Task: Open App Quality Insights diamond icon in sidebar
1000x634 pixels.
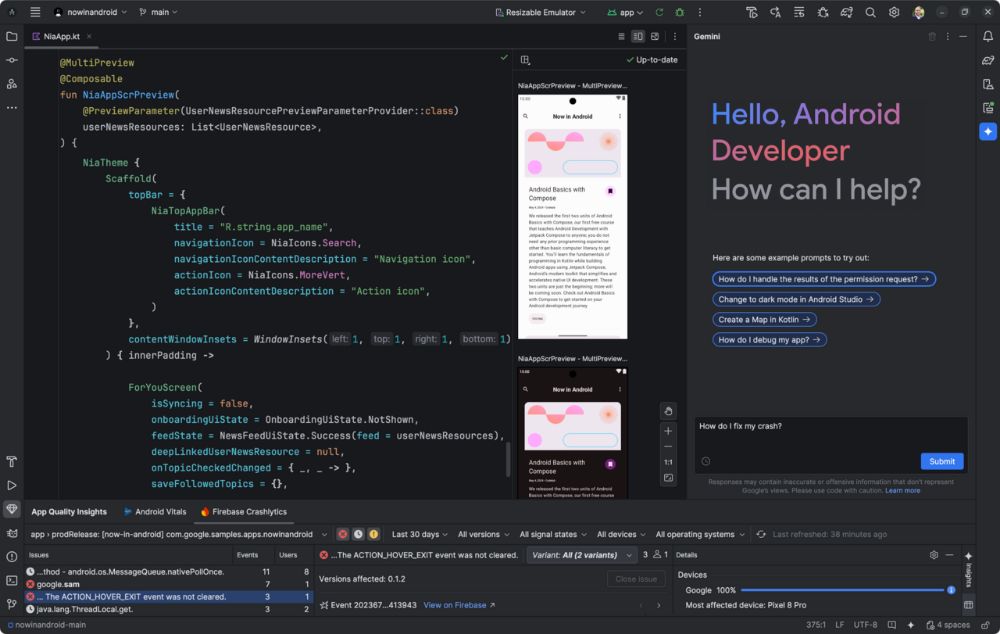Action: click(x=11, y=509)
